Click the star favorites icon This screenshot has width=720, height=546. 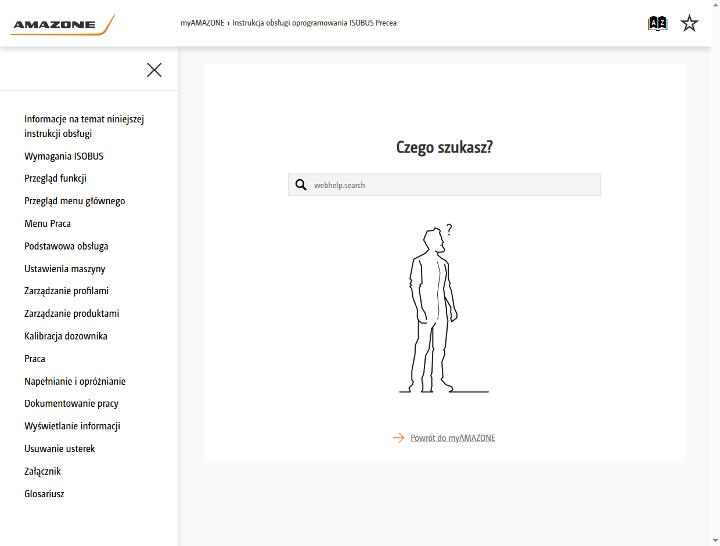[x=689, y=23]
